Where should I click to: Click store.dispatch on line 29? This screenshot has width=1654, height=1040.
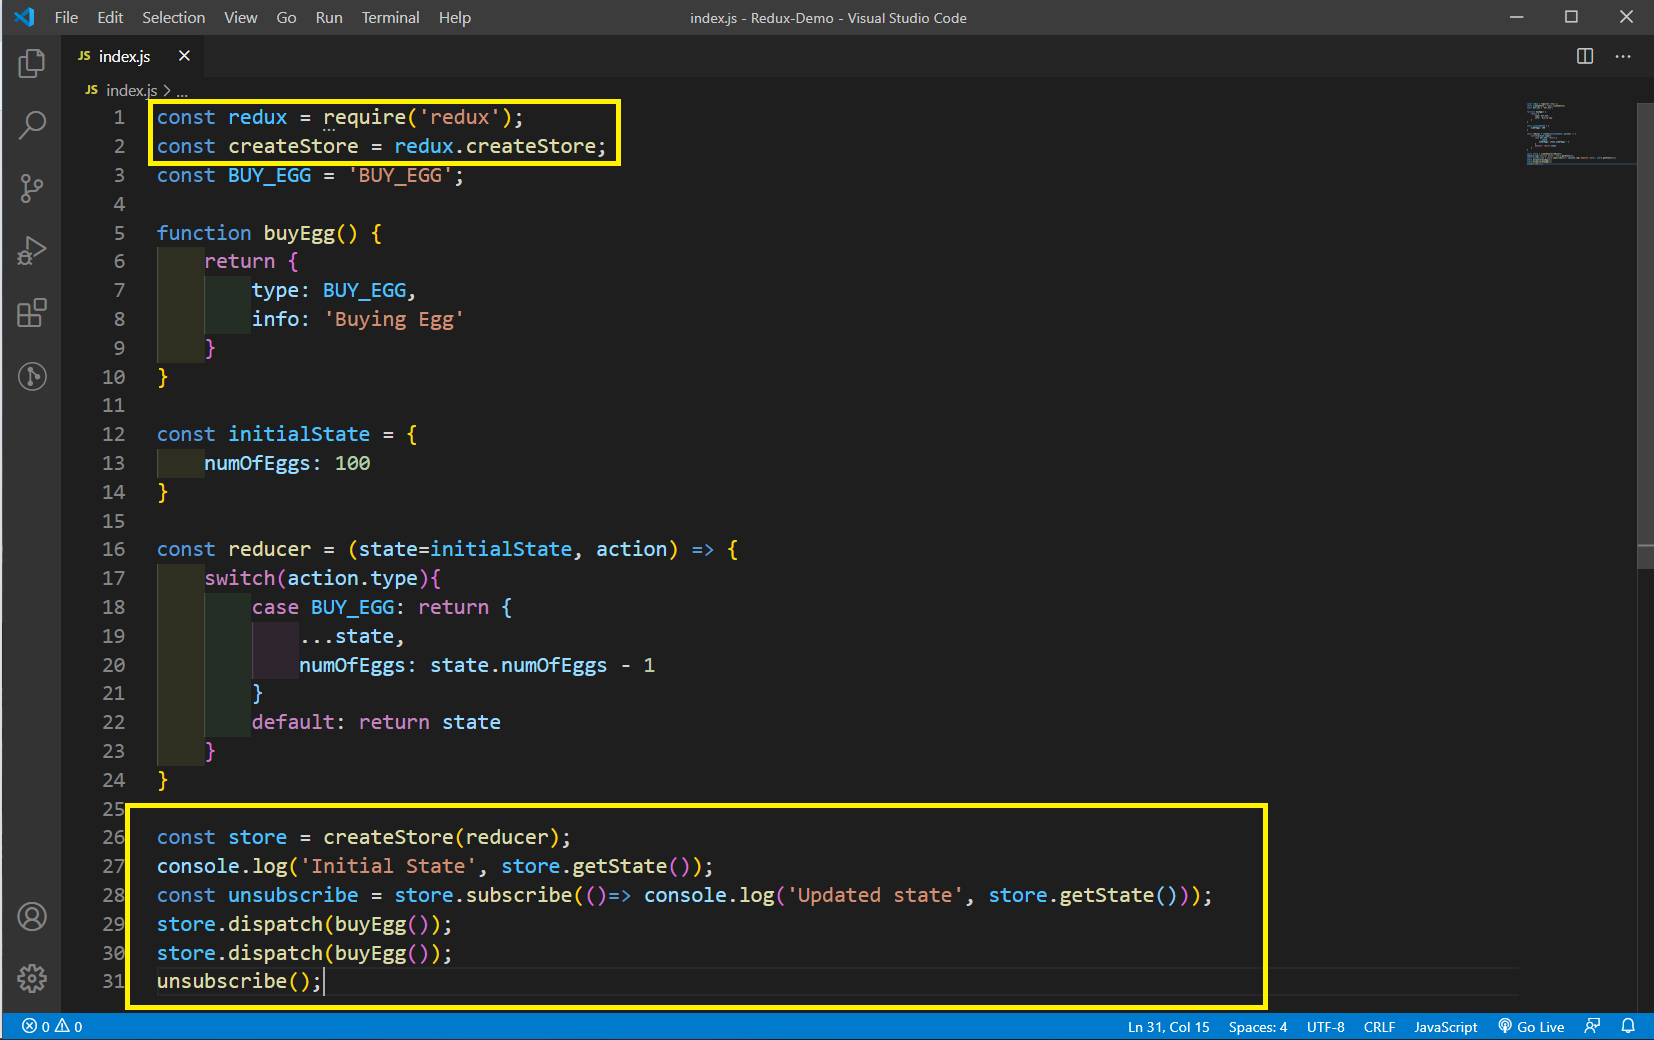(240, 924)
